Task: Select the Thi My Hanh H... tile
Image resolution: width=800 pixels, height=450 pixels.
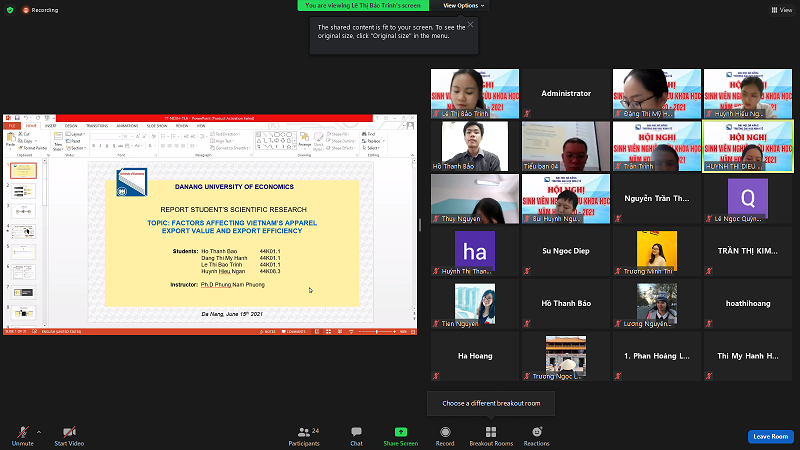Action: point(748,356)
